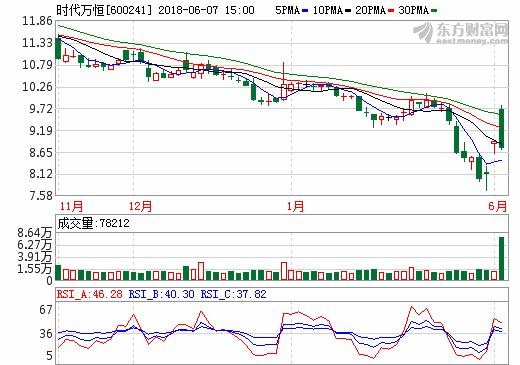Click the 成交量:78212 volume header
Viewport: 520px width, 365px height.
click(93, 223)
